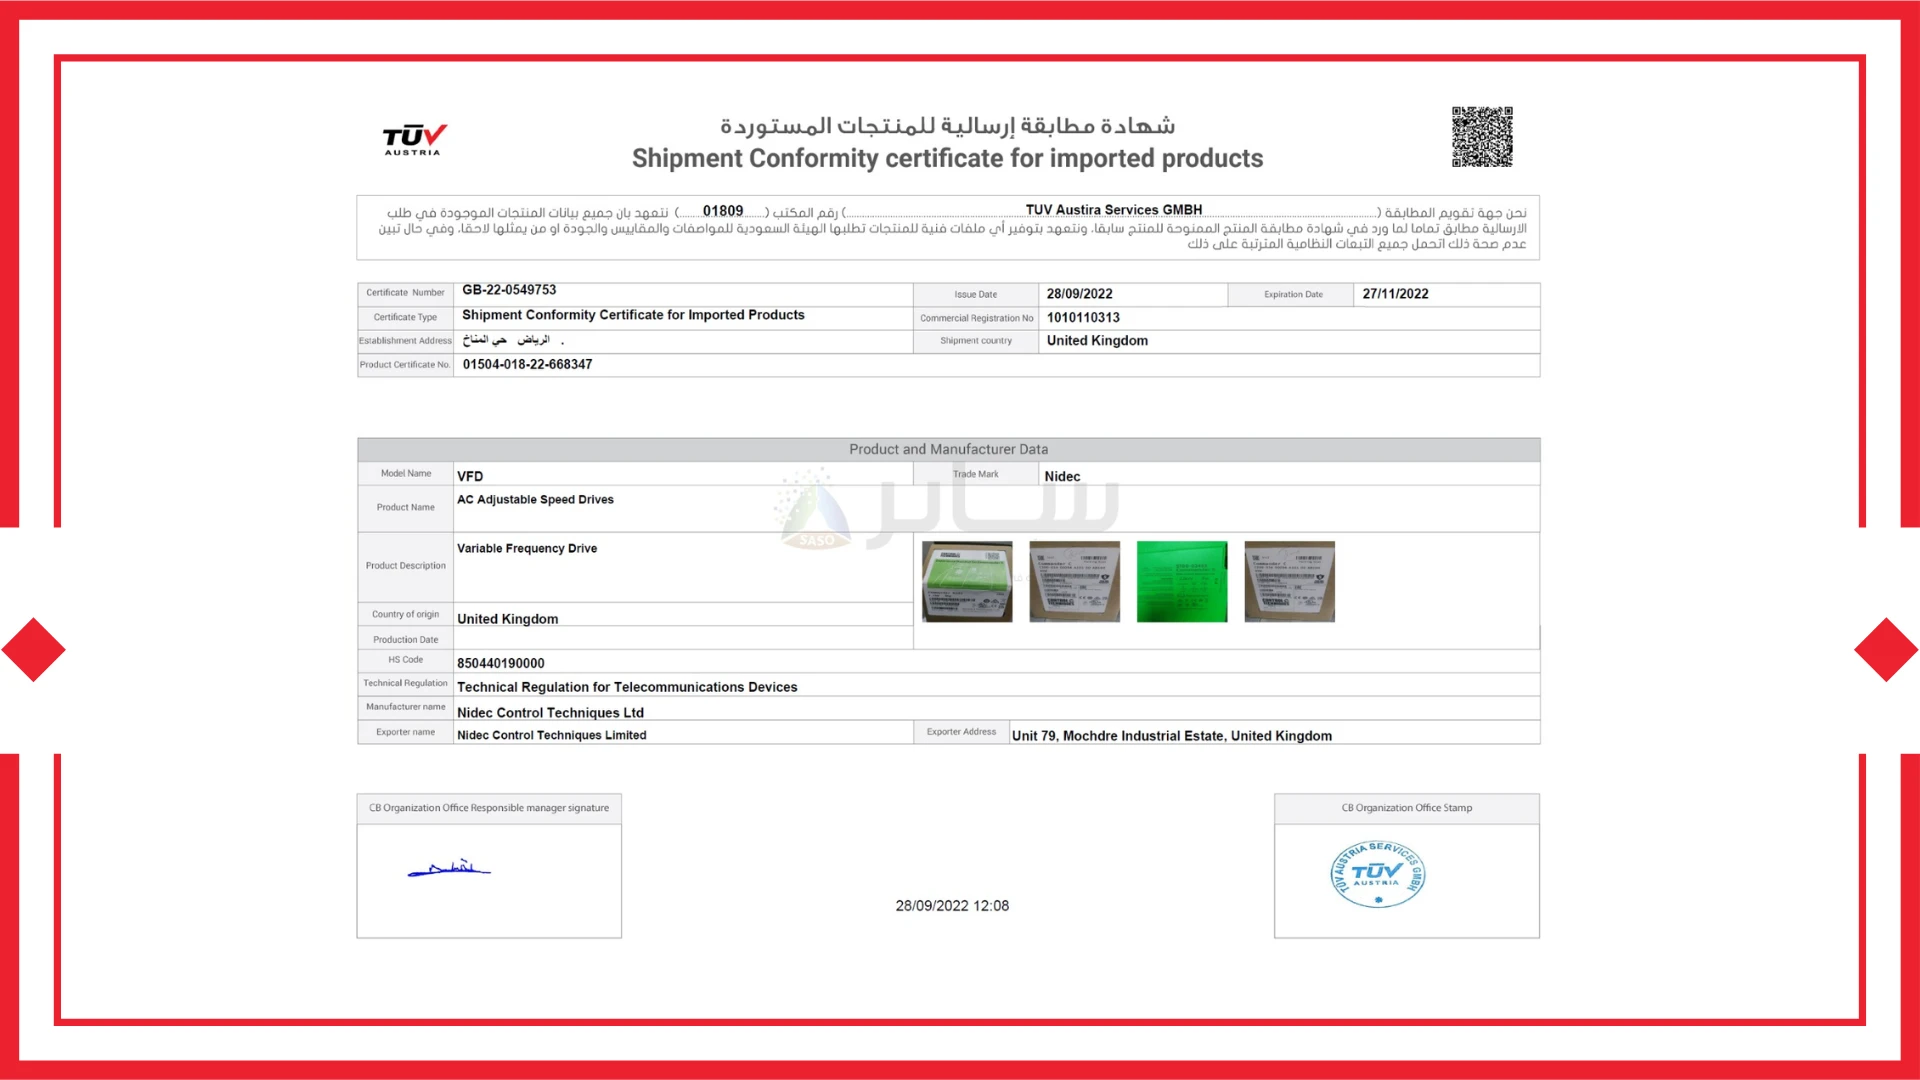This screenshot has height=1080, width=1920.
Task: Open the first product photo thumbnail
Action: [x=967, y=582]
